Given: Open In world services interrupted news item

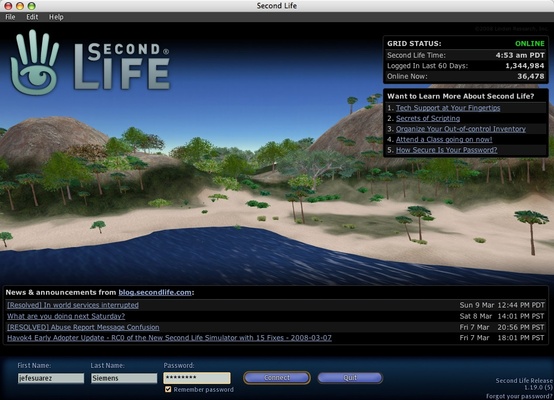Looking at the screenshot, I should [x=73, y=305].
